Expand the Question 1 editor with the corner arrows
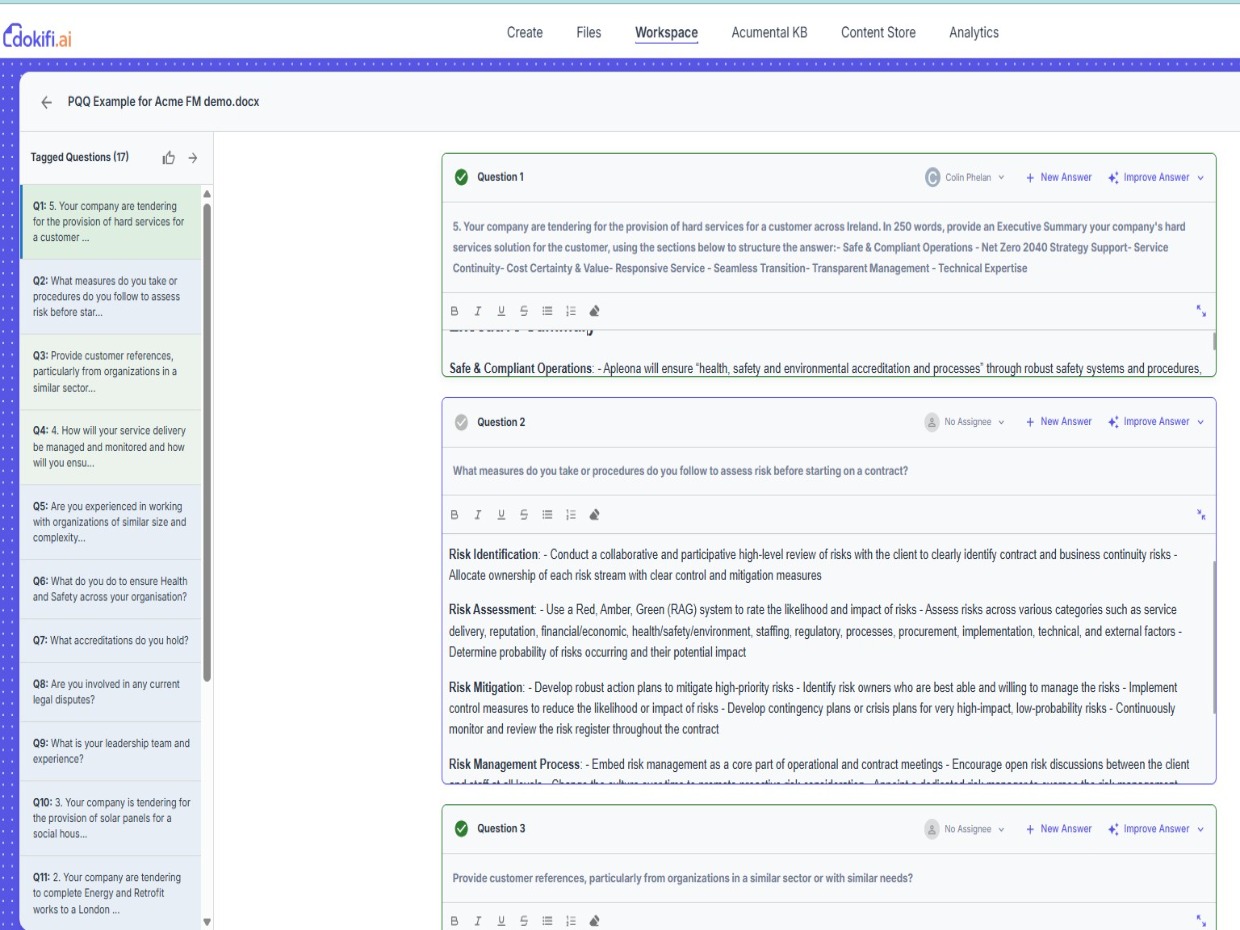This screenshot has width=1240, height=930. tap(1201, 311)
